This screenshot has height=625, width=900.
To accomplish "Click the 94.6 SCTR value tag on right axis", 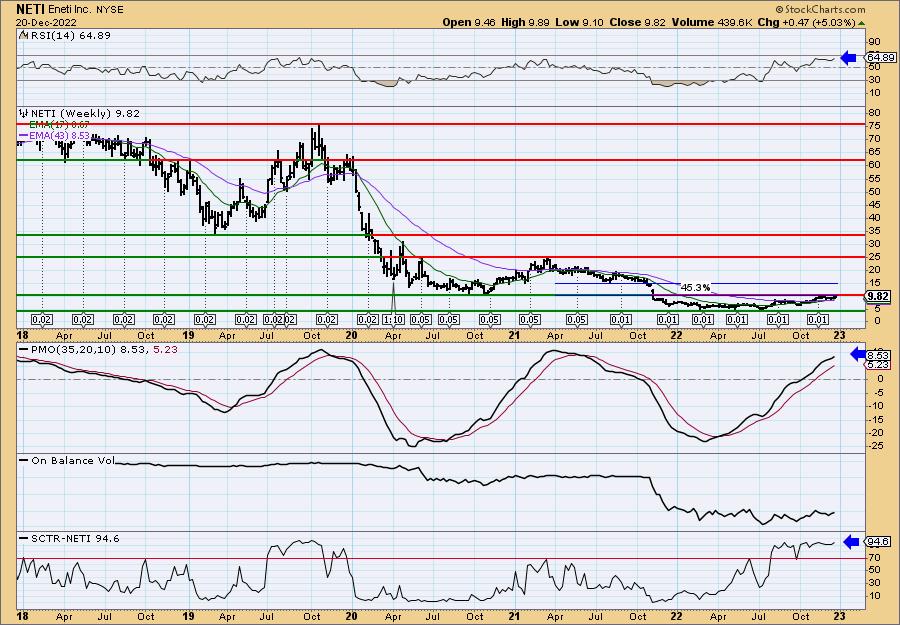I will [x=878, y=541].
